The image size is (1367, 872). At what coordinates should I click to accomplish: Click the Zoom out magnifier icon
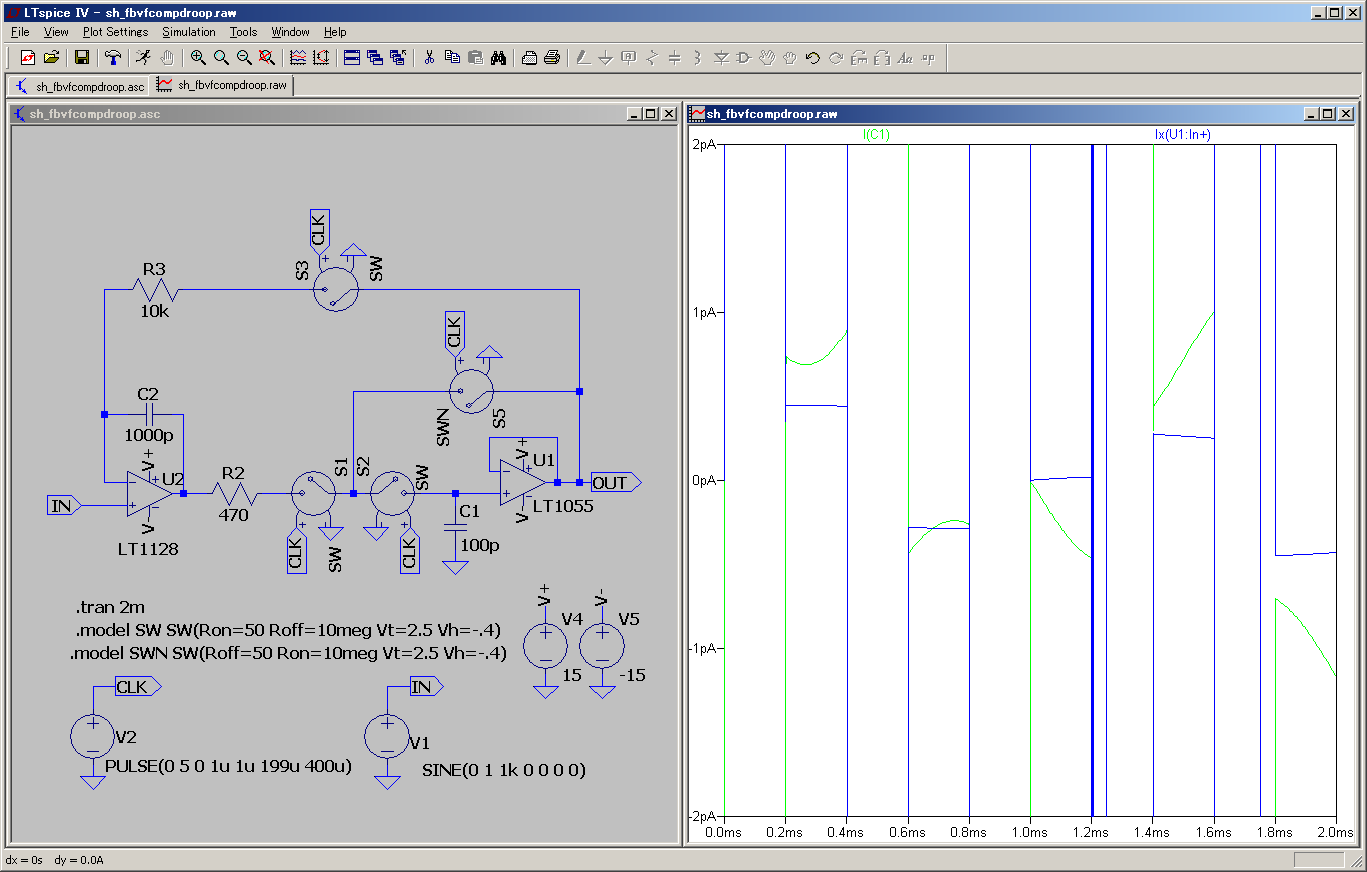point(244,58)
